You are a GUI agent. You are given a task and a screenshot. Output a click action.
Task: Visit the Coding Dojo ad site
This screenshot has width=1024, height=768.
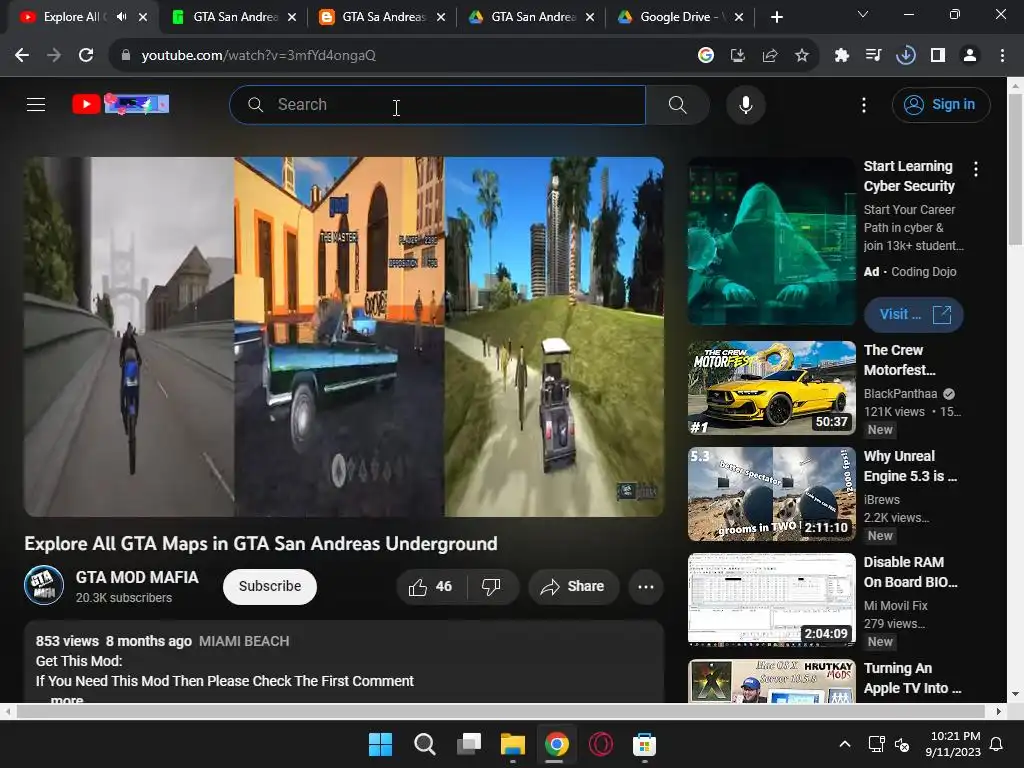coord(914,314)
